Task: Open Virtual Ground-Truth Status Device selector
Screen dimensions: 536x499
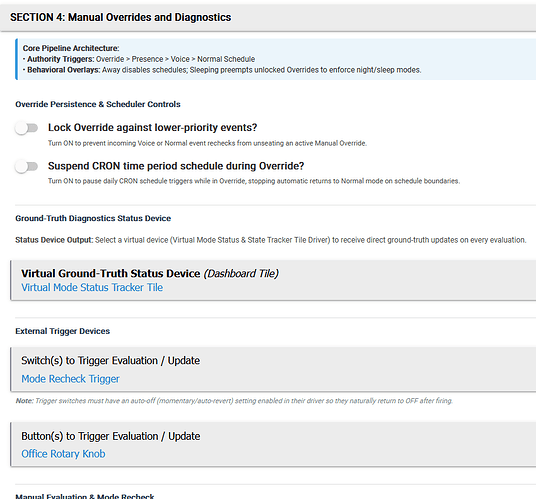Action: point(273,280)
